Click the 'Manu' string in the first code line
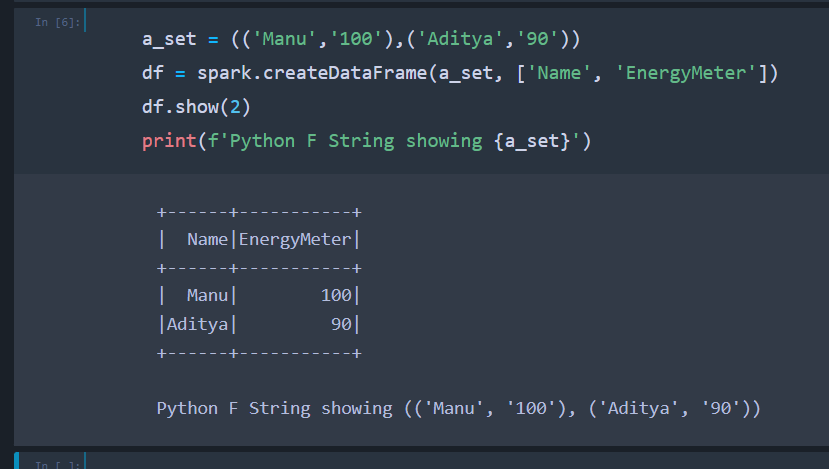This screenshot has height=469, width=829. pos(275,40)
